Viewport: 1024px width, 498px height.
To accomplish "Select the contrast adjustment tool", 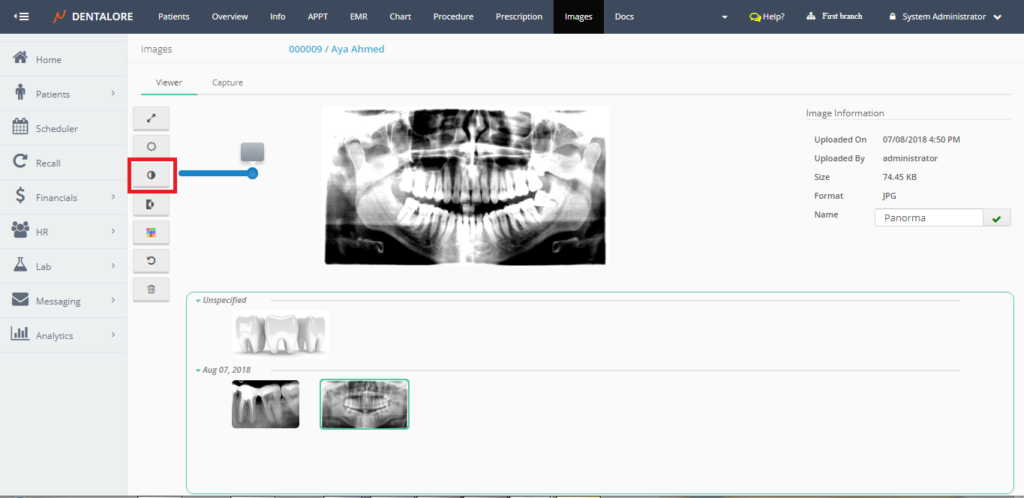I will [x=151, y=175].
